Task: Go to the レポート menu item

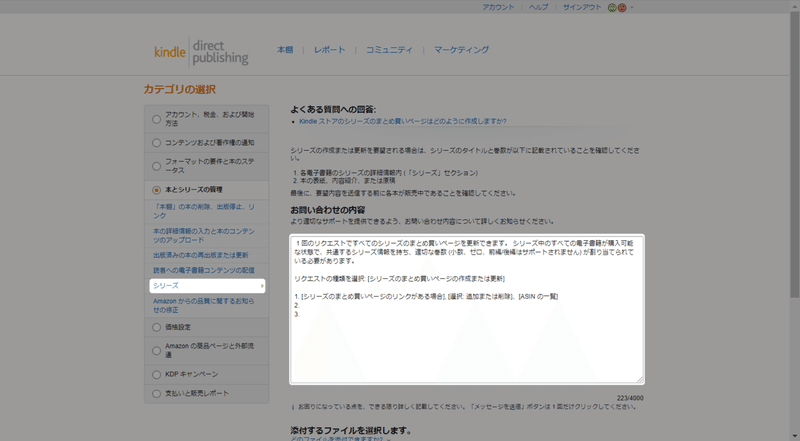Action: 330,50
